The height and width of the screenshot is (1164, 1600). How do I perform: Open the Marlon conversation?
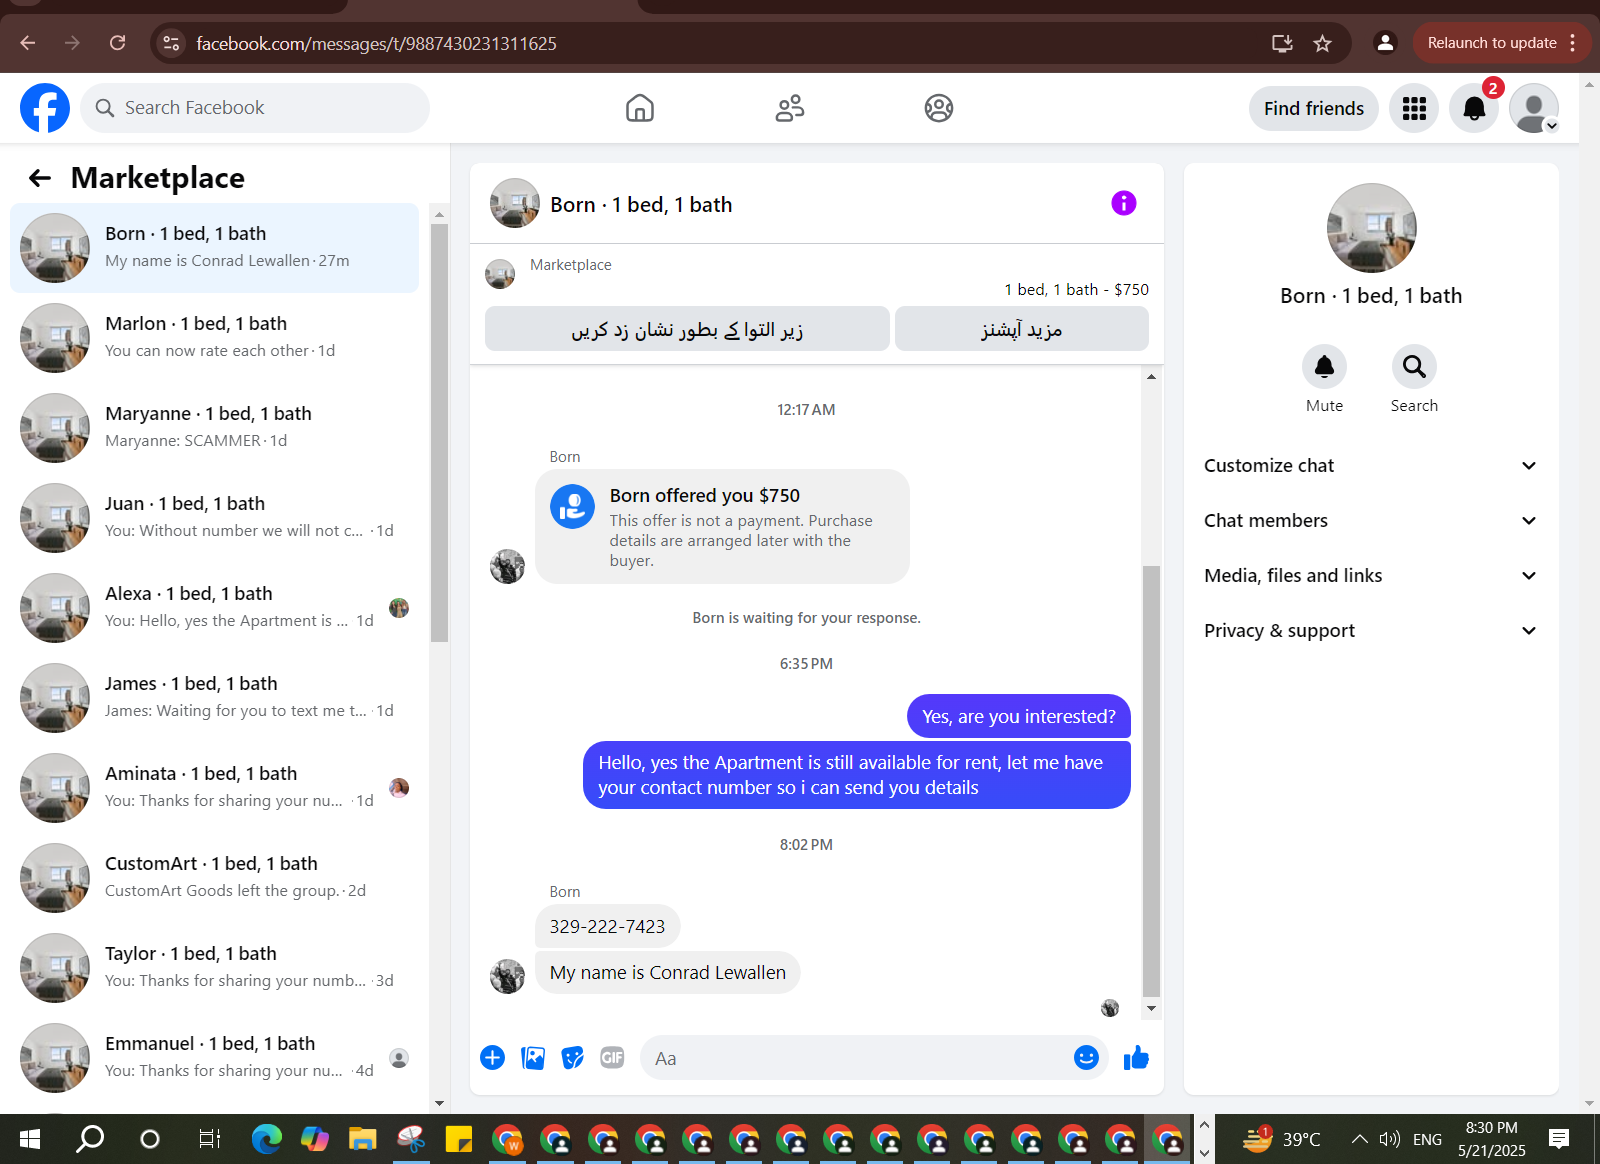[215, 338]
